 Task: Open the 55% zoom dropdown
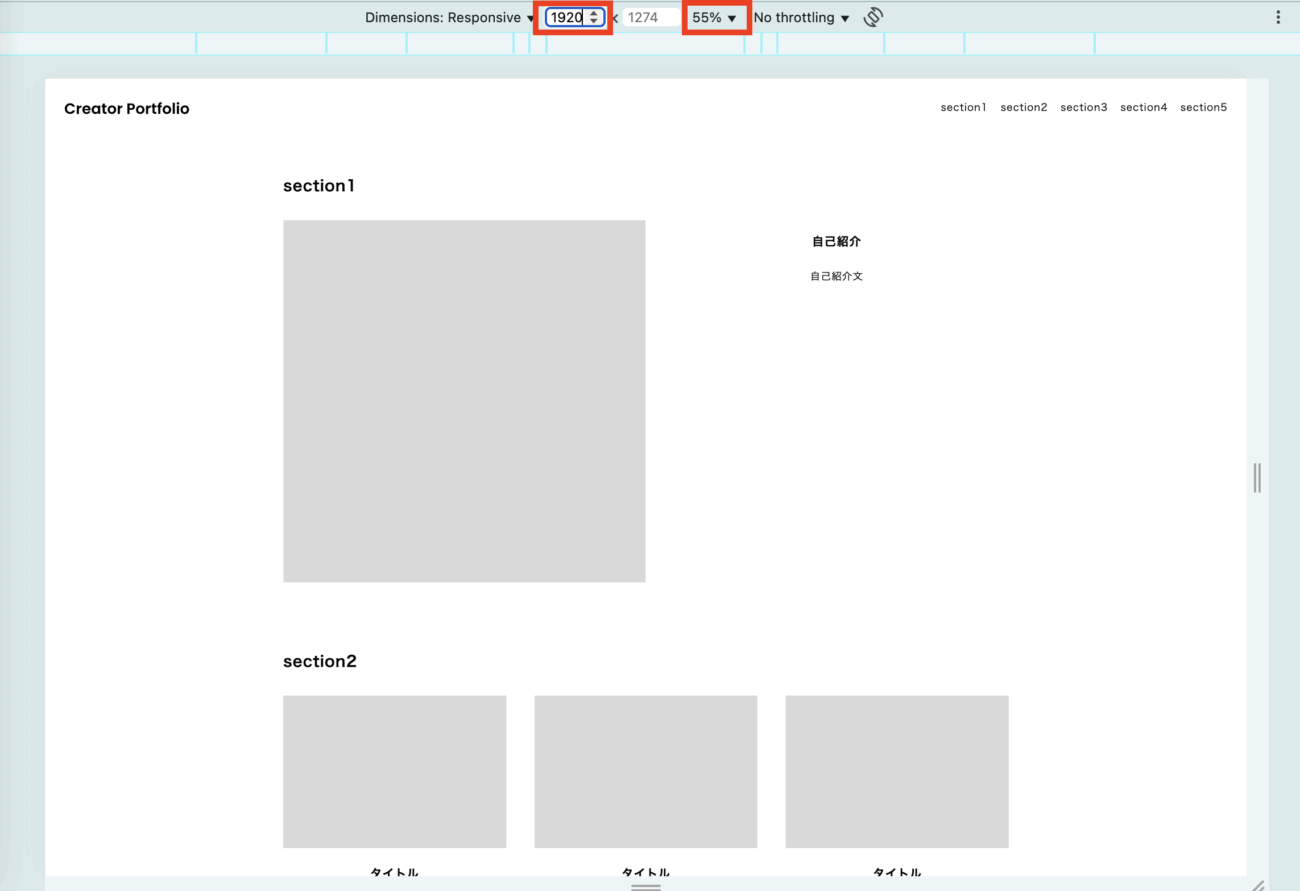tap(715, 18)
